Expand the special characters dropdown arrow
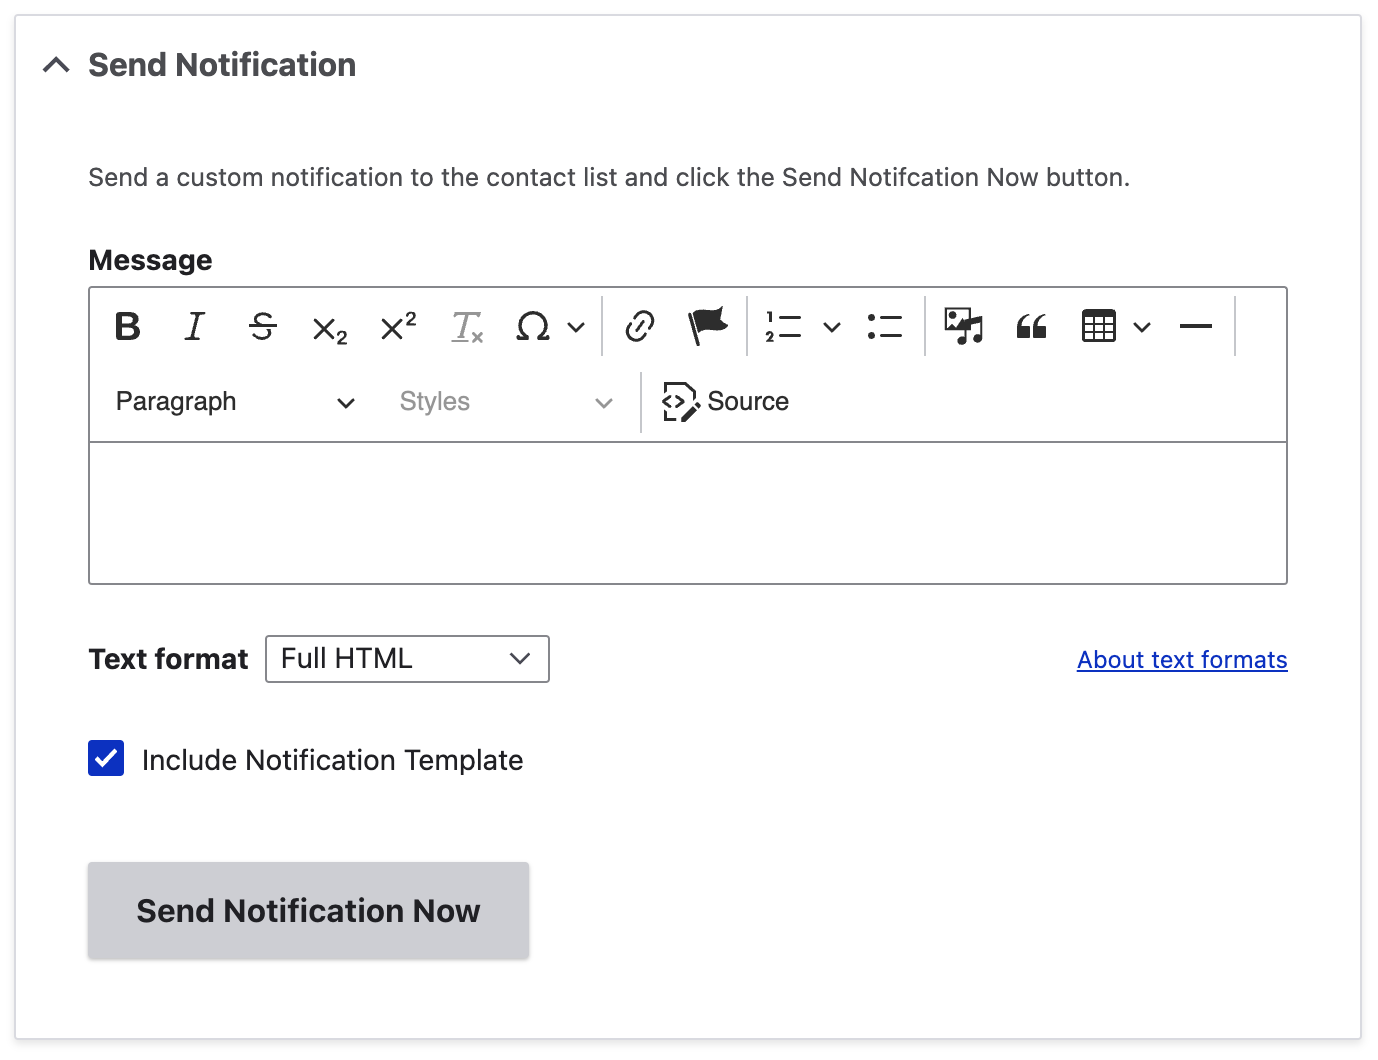The width and height of the screenshot is (1378, 1060). tap(576, 327)
